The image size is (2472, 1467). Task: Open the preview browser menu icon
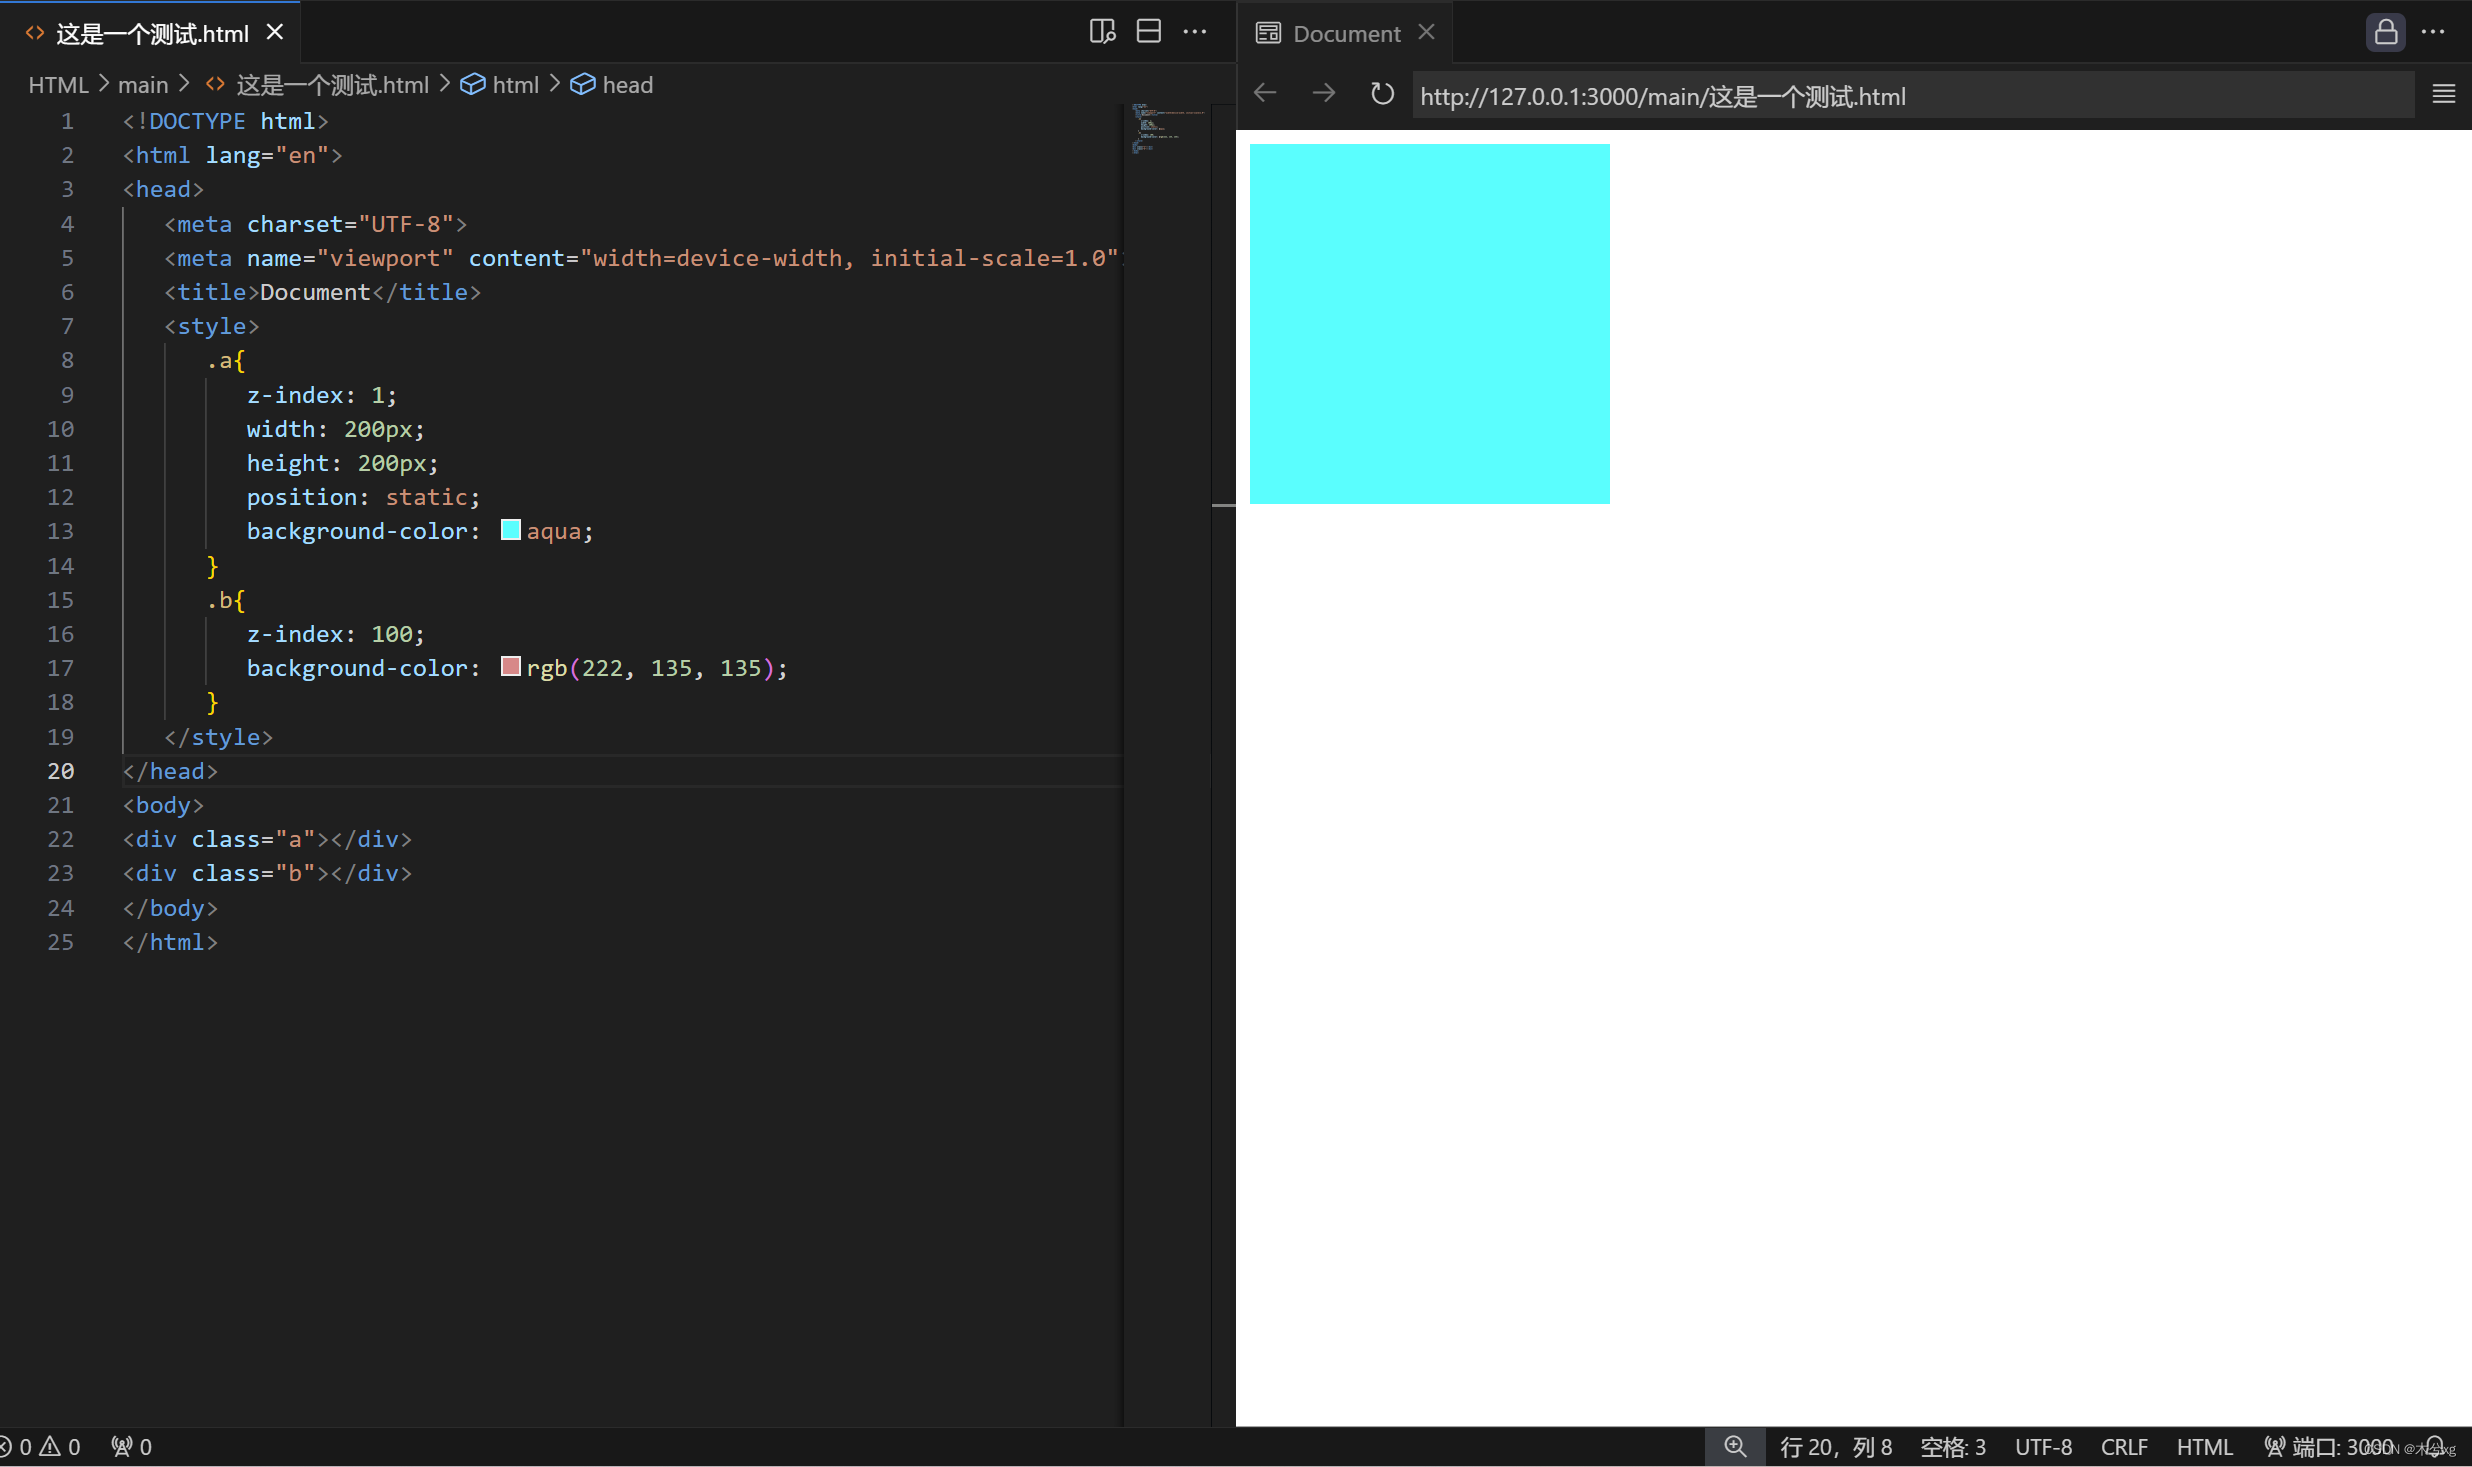pyautogui.click(x=2444, y=94)
